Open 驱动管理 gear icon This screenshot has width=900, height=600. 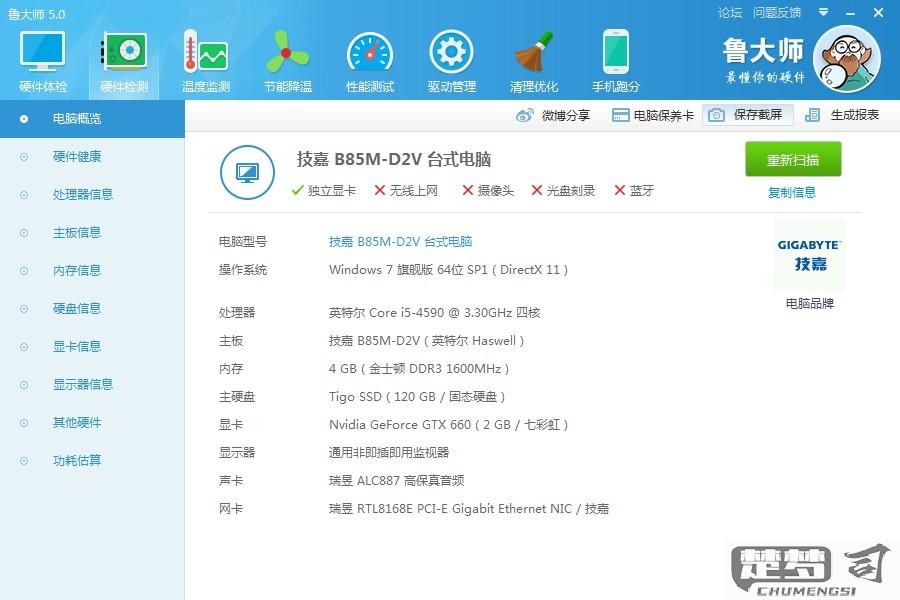(x=452, y=52)
